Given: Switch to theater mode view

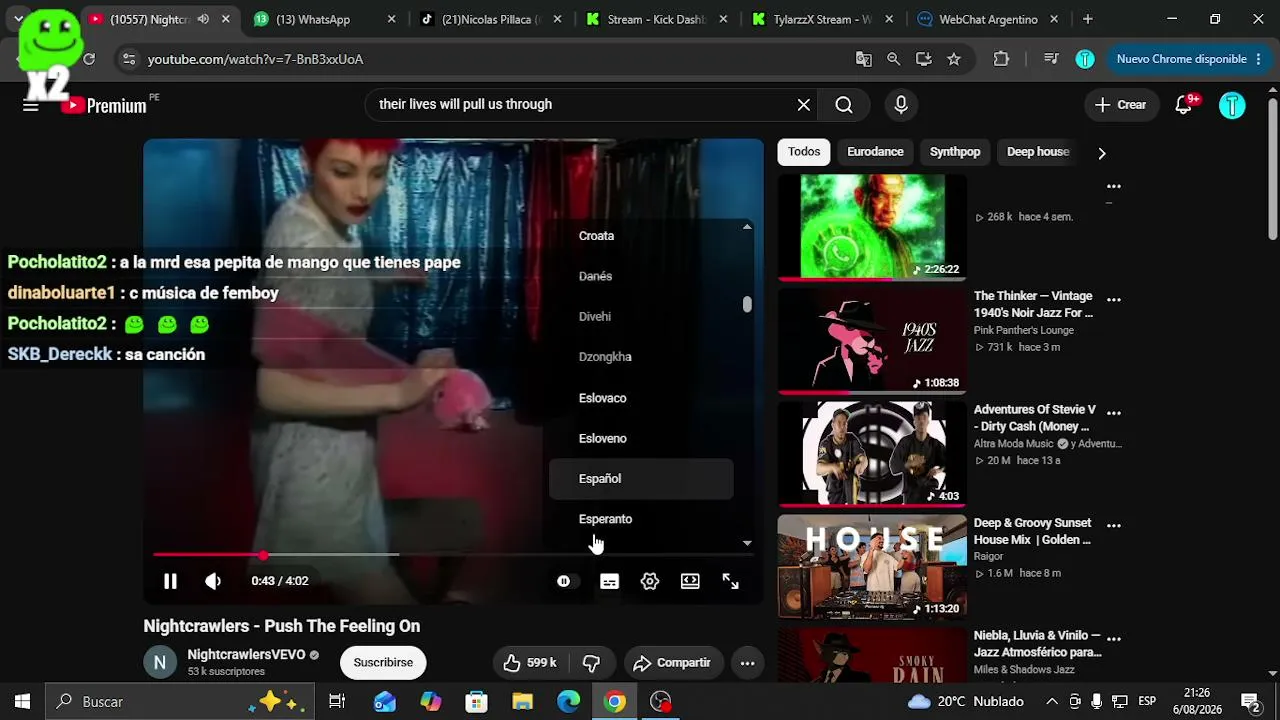Looking at the screenshot, I should [690, 581].
